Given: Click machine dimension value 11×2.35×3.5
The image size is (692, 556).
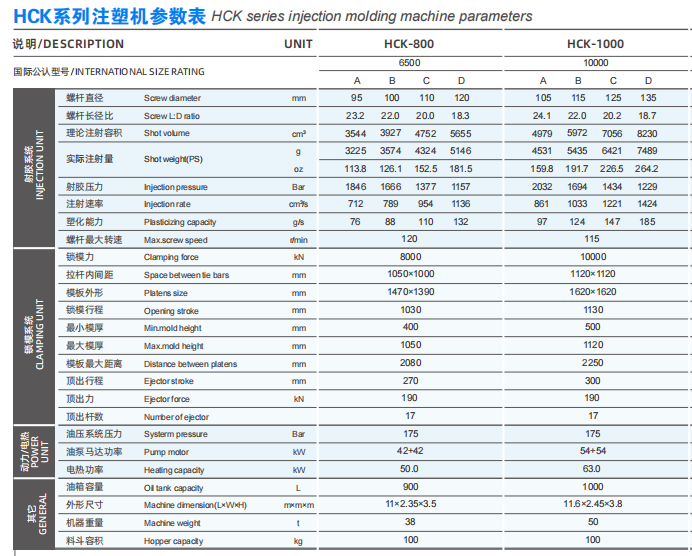Looking at the screenshot, I should (x=410, y=504).
